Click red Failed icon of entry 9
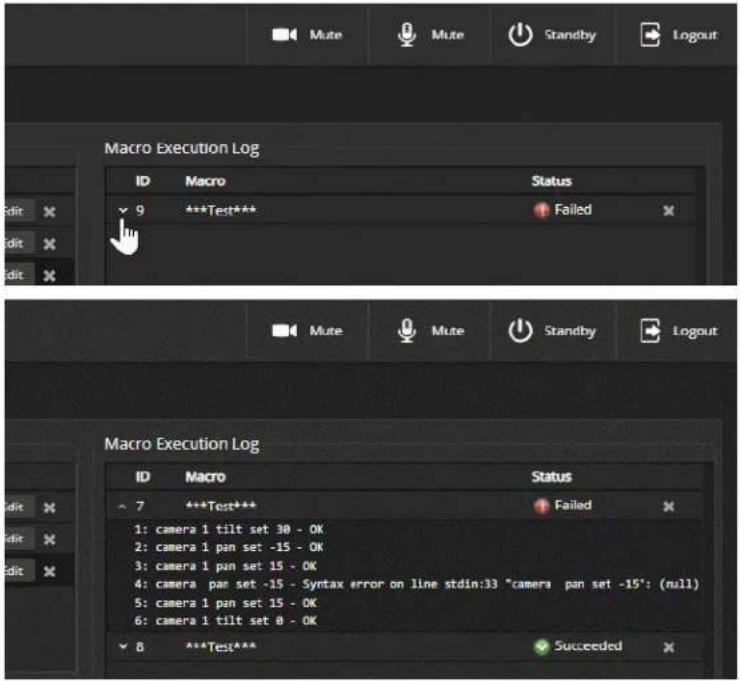 [x=541, y=210]
